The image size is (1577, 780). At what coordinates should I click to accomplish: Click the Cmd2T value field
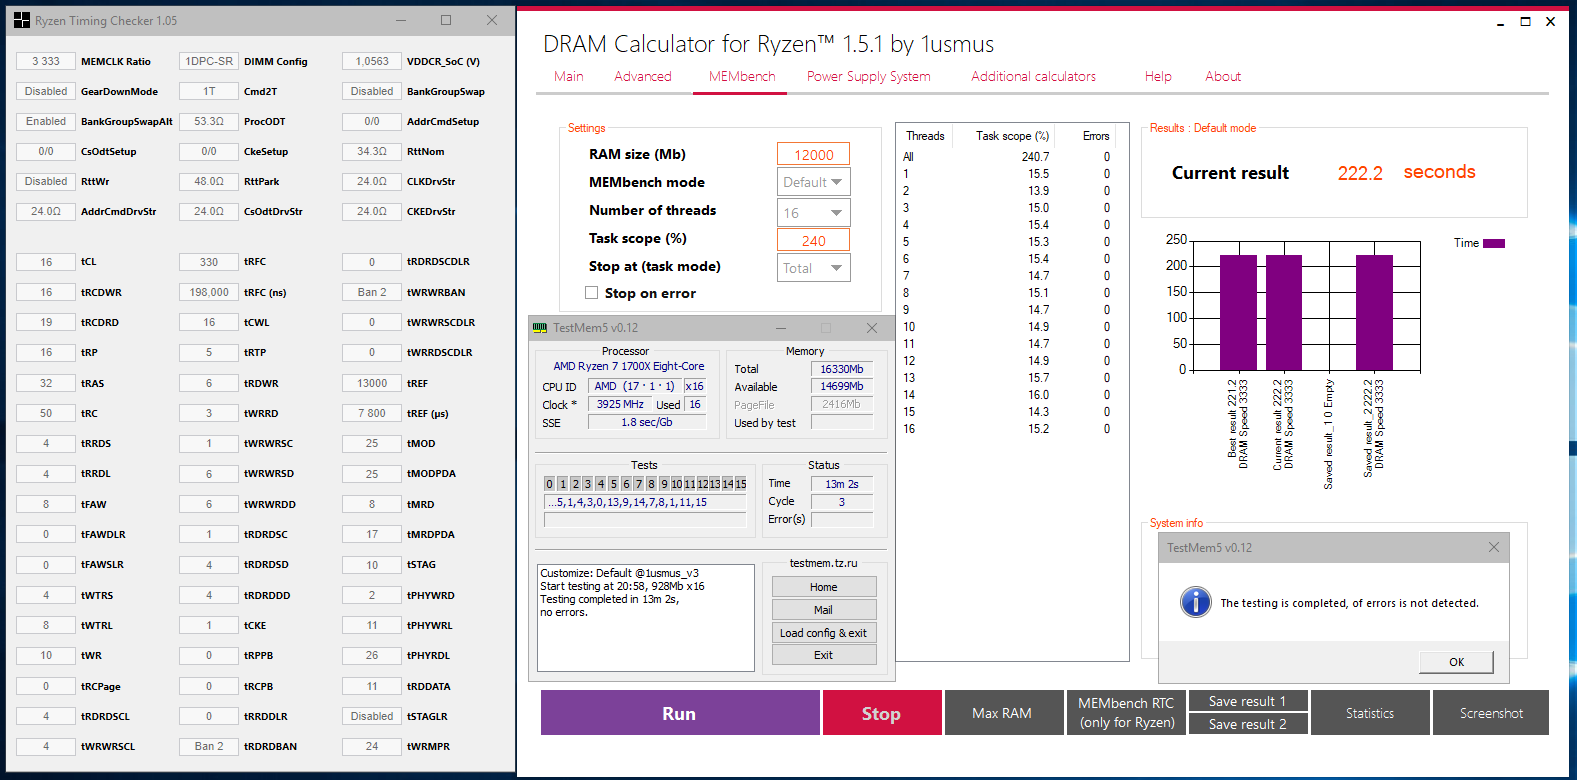209,91
